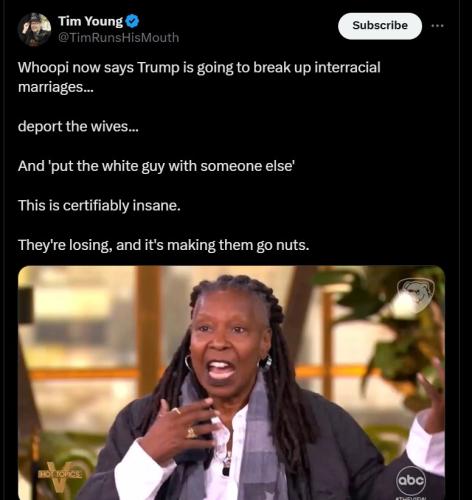Click the Subscribe button
This screenshot has height=500, width=472.
(380, 26)
